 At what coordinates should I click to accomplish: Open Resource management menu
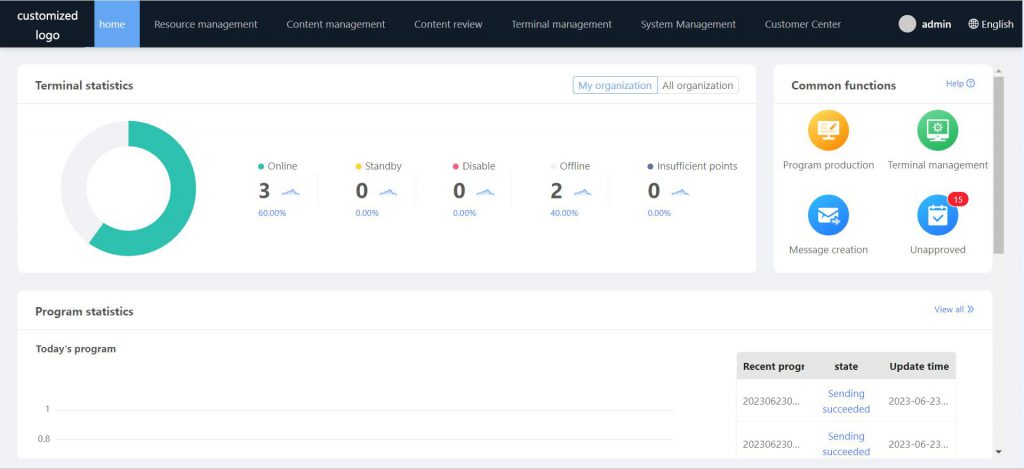pos(205,24)
